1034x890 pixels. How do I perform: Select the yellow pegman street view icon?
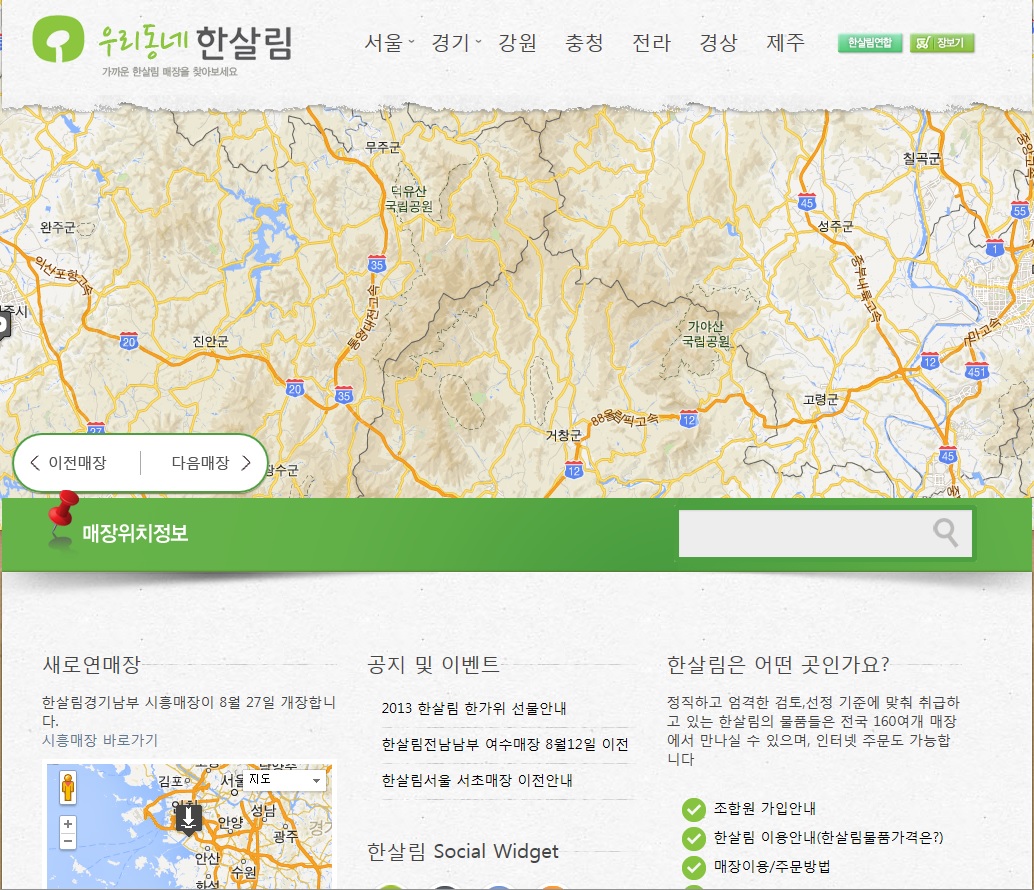(67, 787)
